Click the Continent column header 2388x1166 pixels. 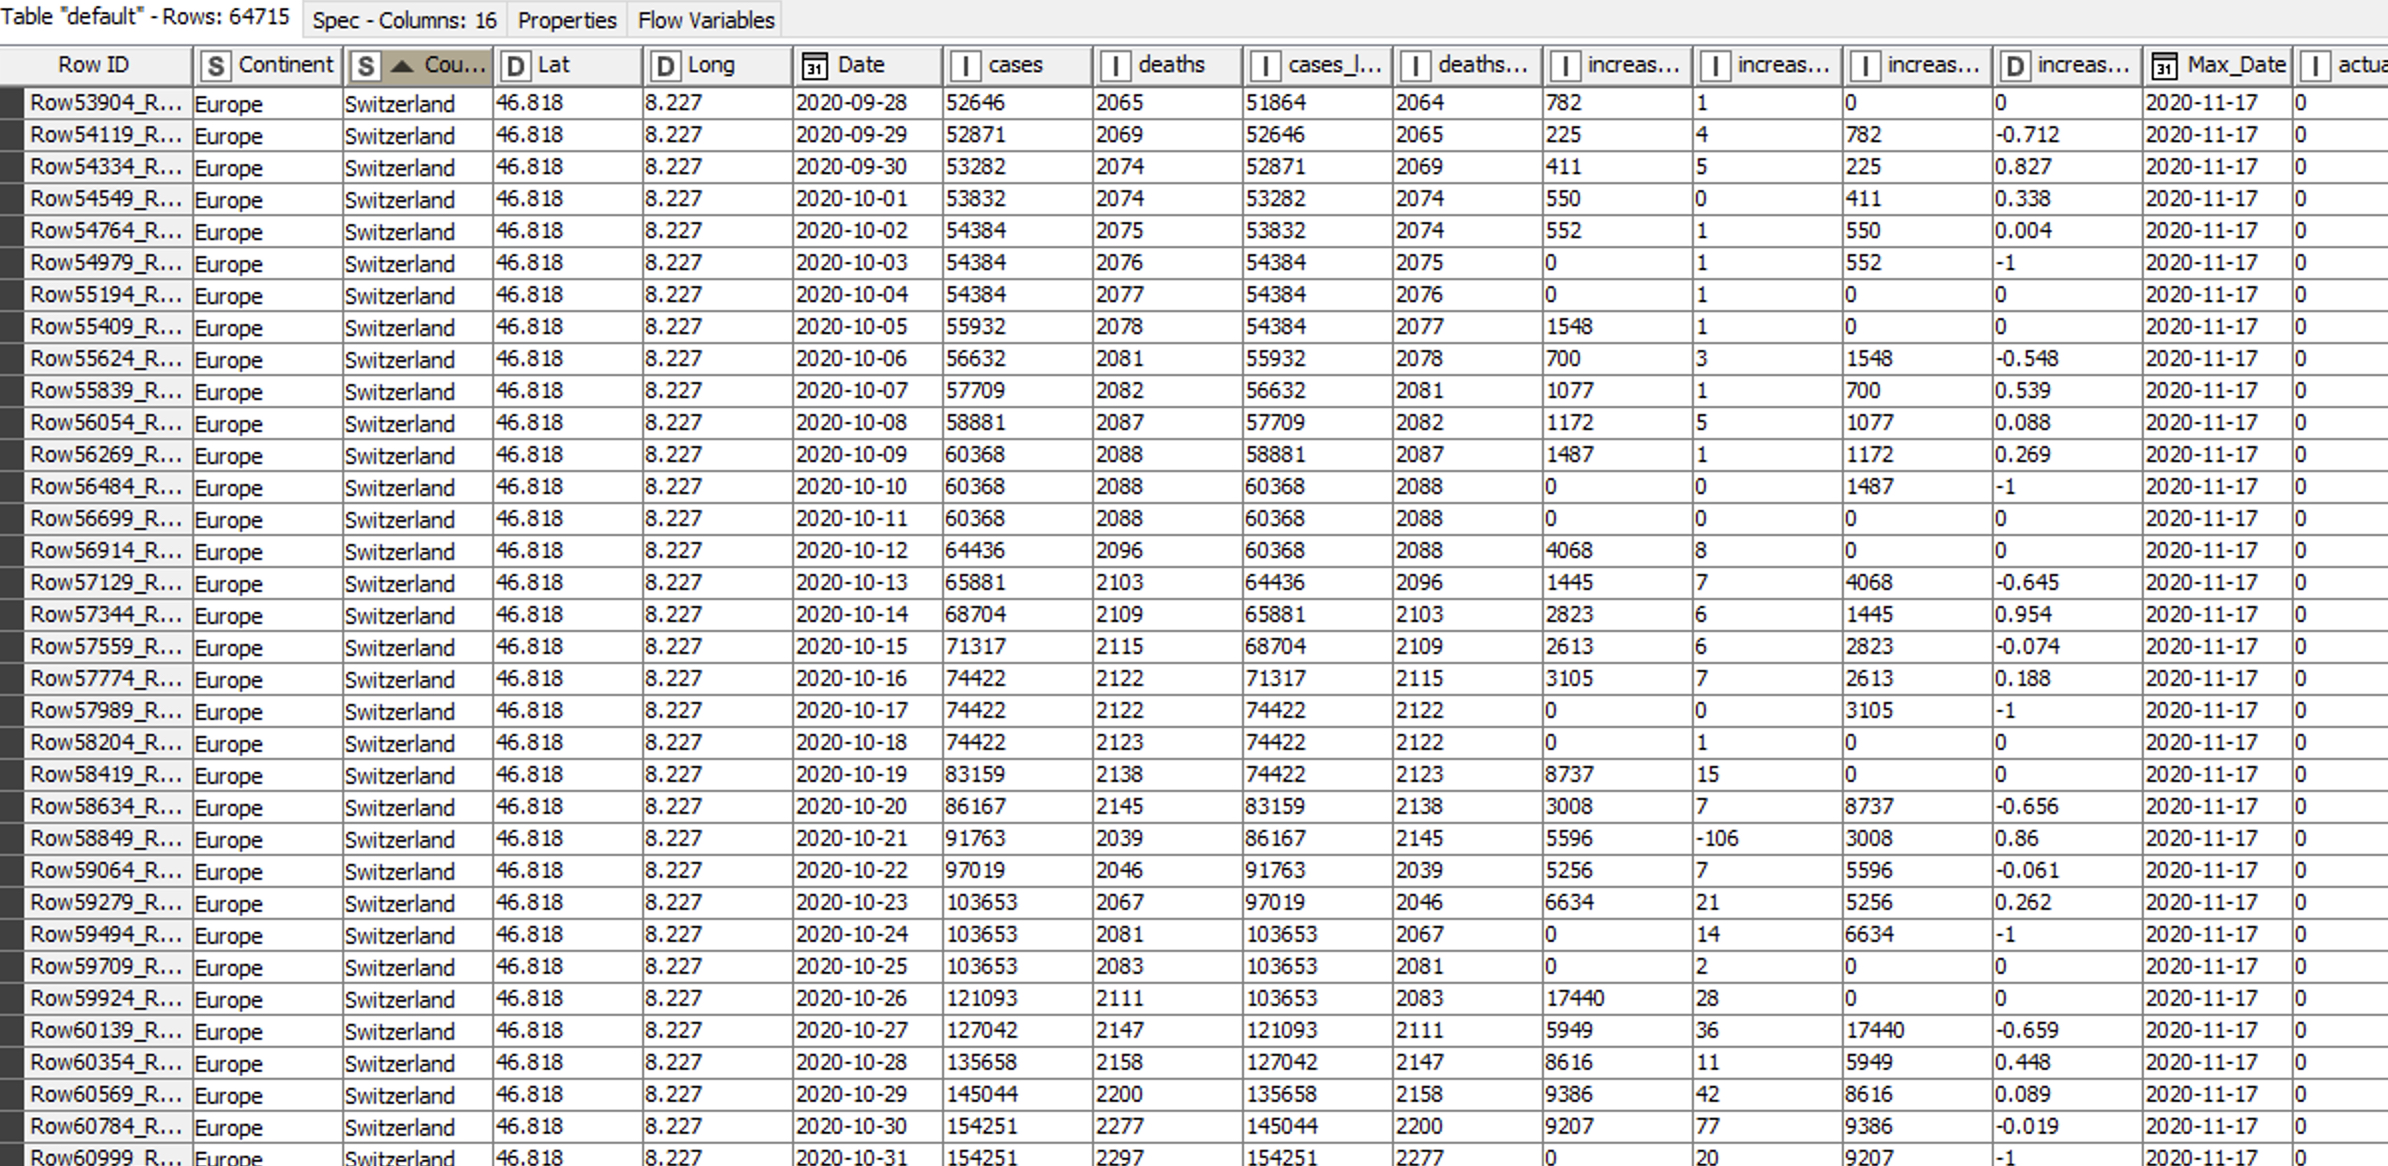(x=267, y=65)
